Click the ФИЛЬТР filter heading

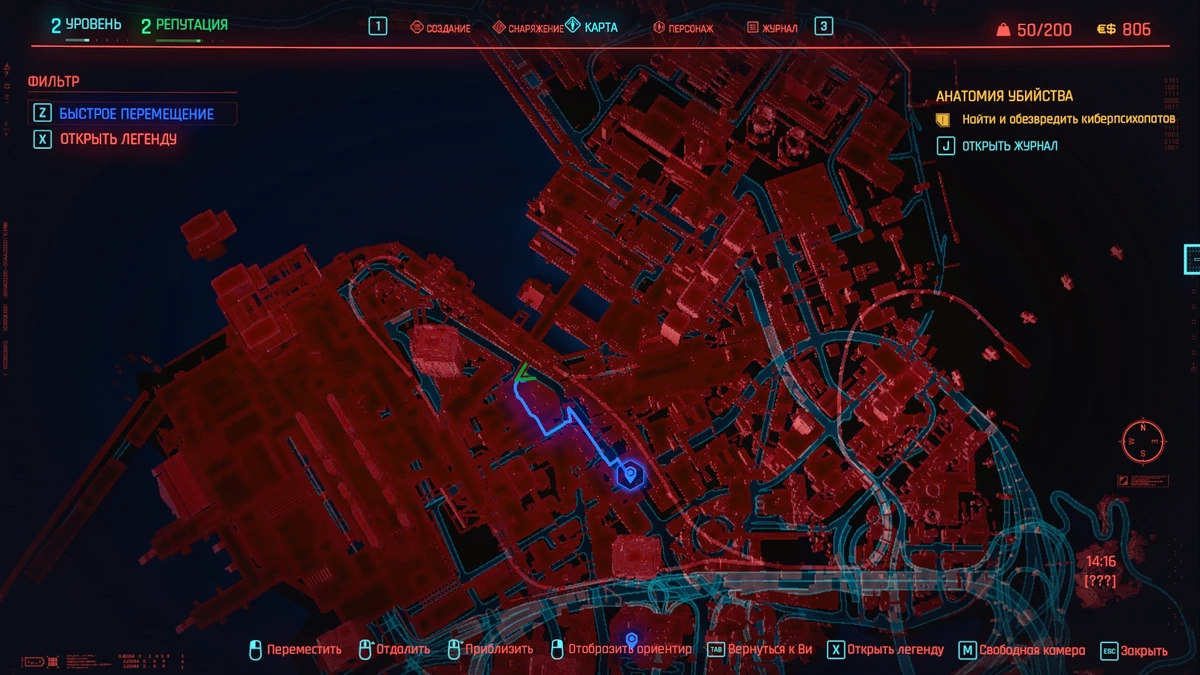click(x=54, y=81)
